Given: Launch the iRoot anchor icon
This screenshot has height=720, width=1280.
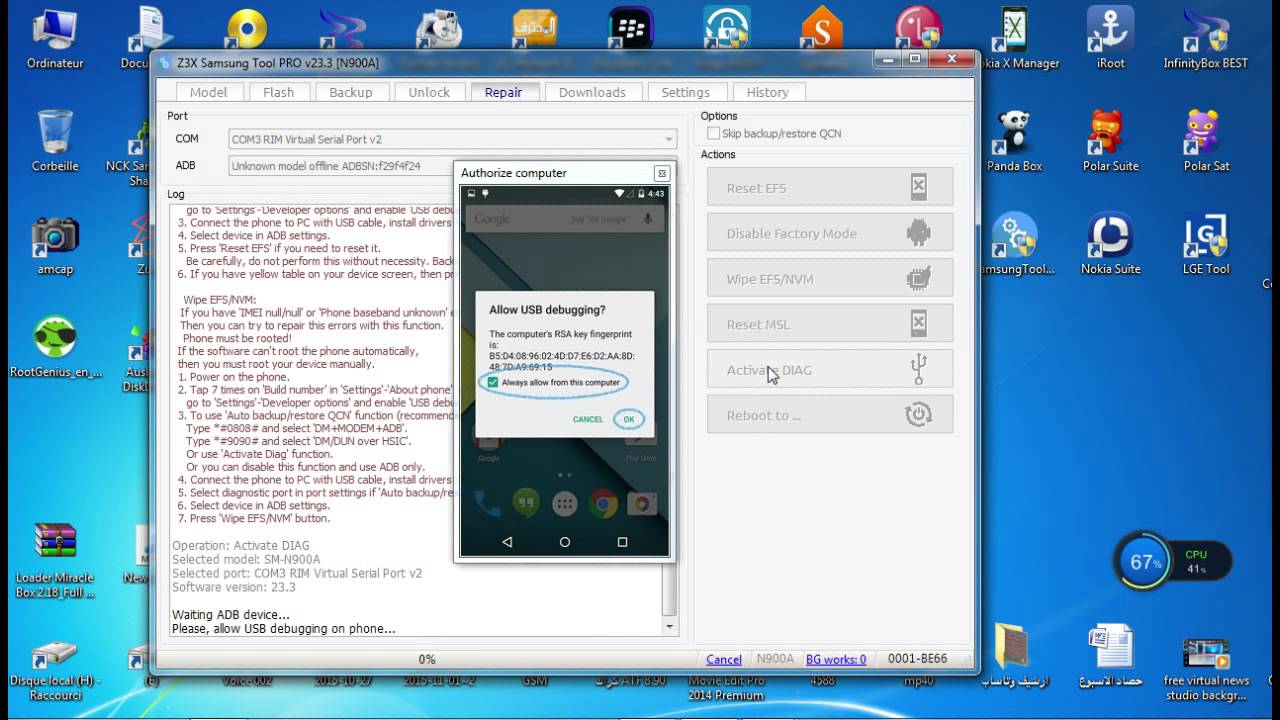Looking at the screenshot, I should pos(1110,36).
